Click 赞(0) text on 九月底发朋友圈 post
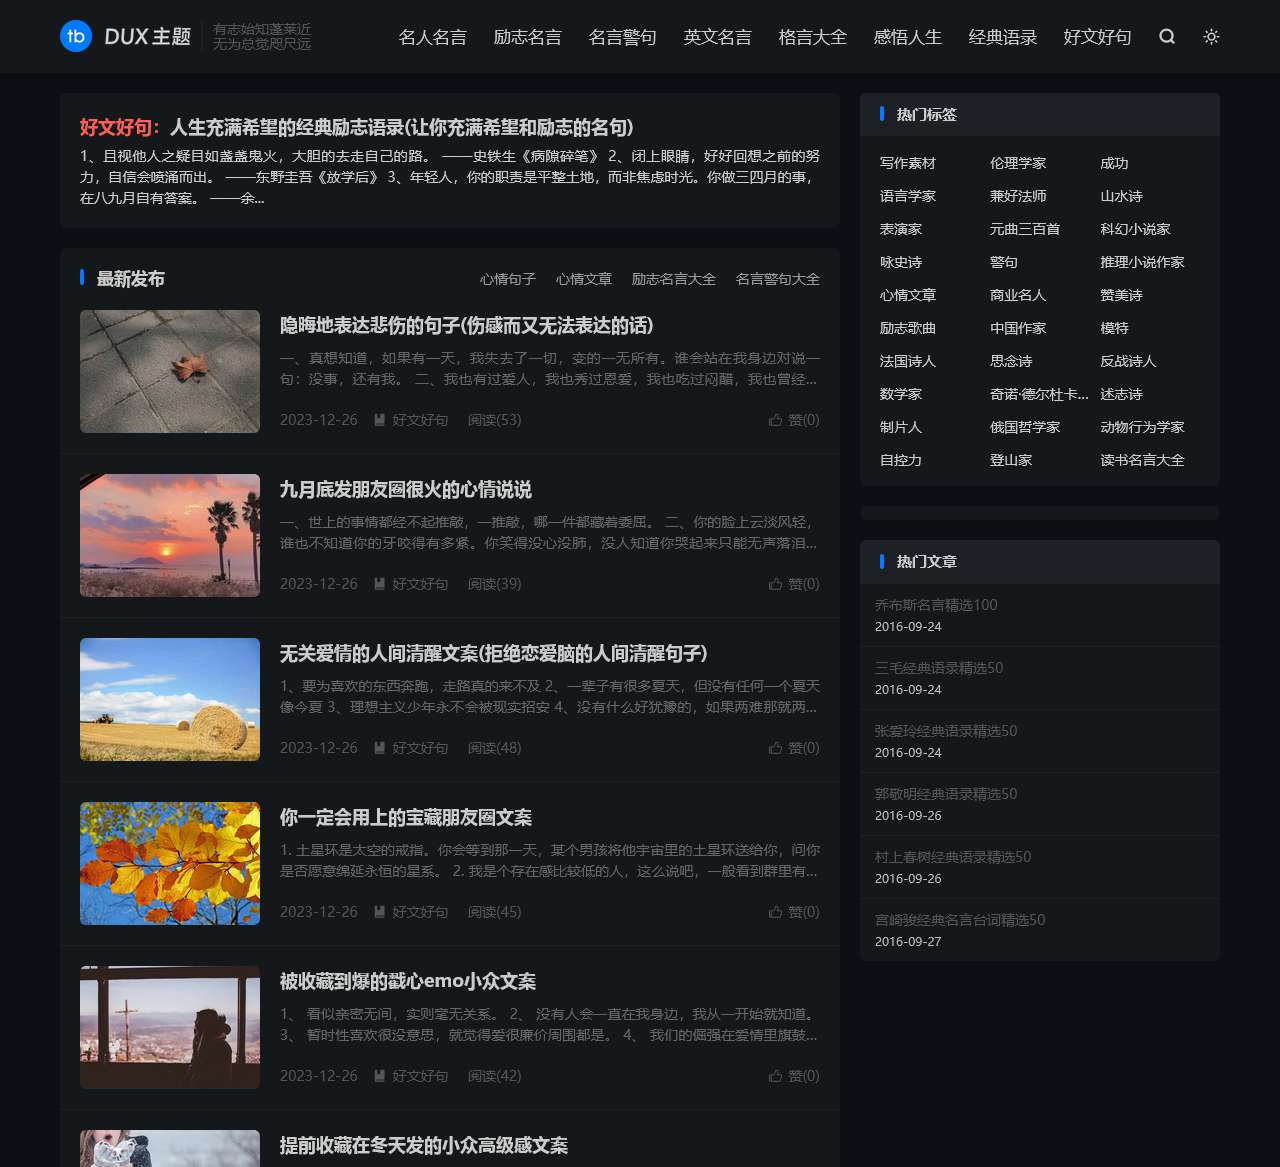This screenshot has height=1167, width=1280. pyautogui.click(x=804, y=584)
